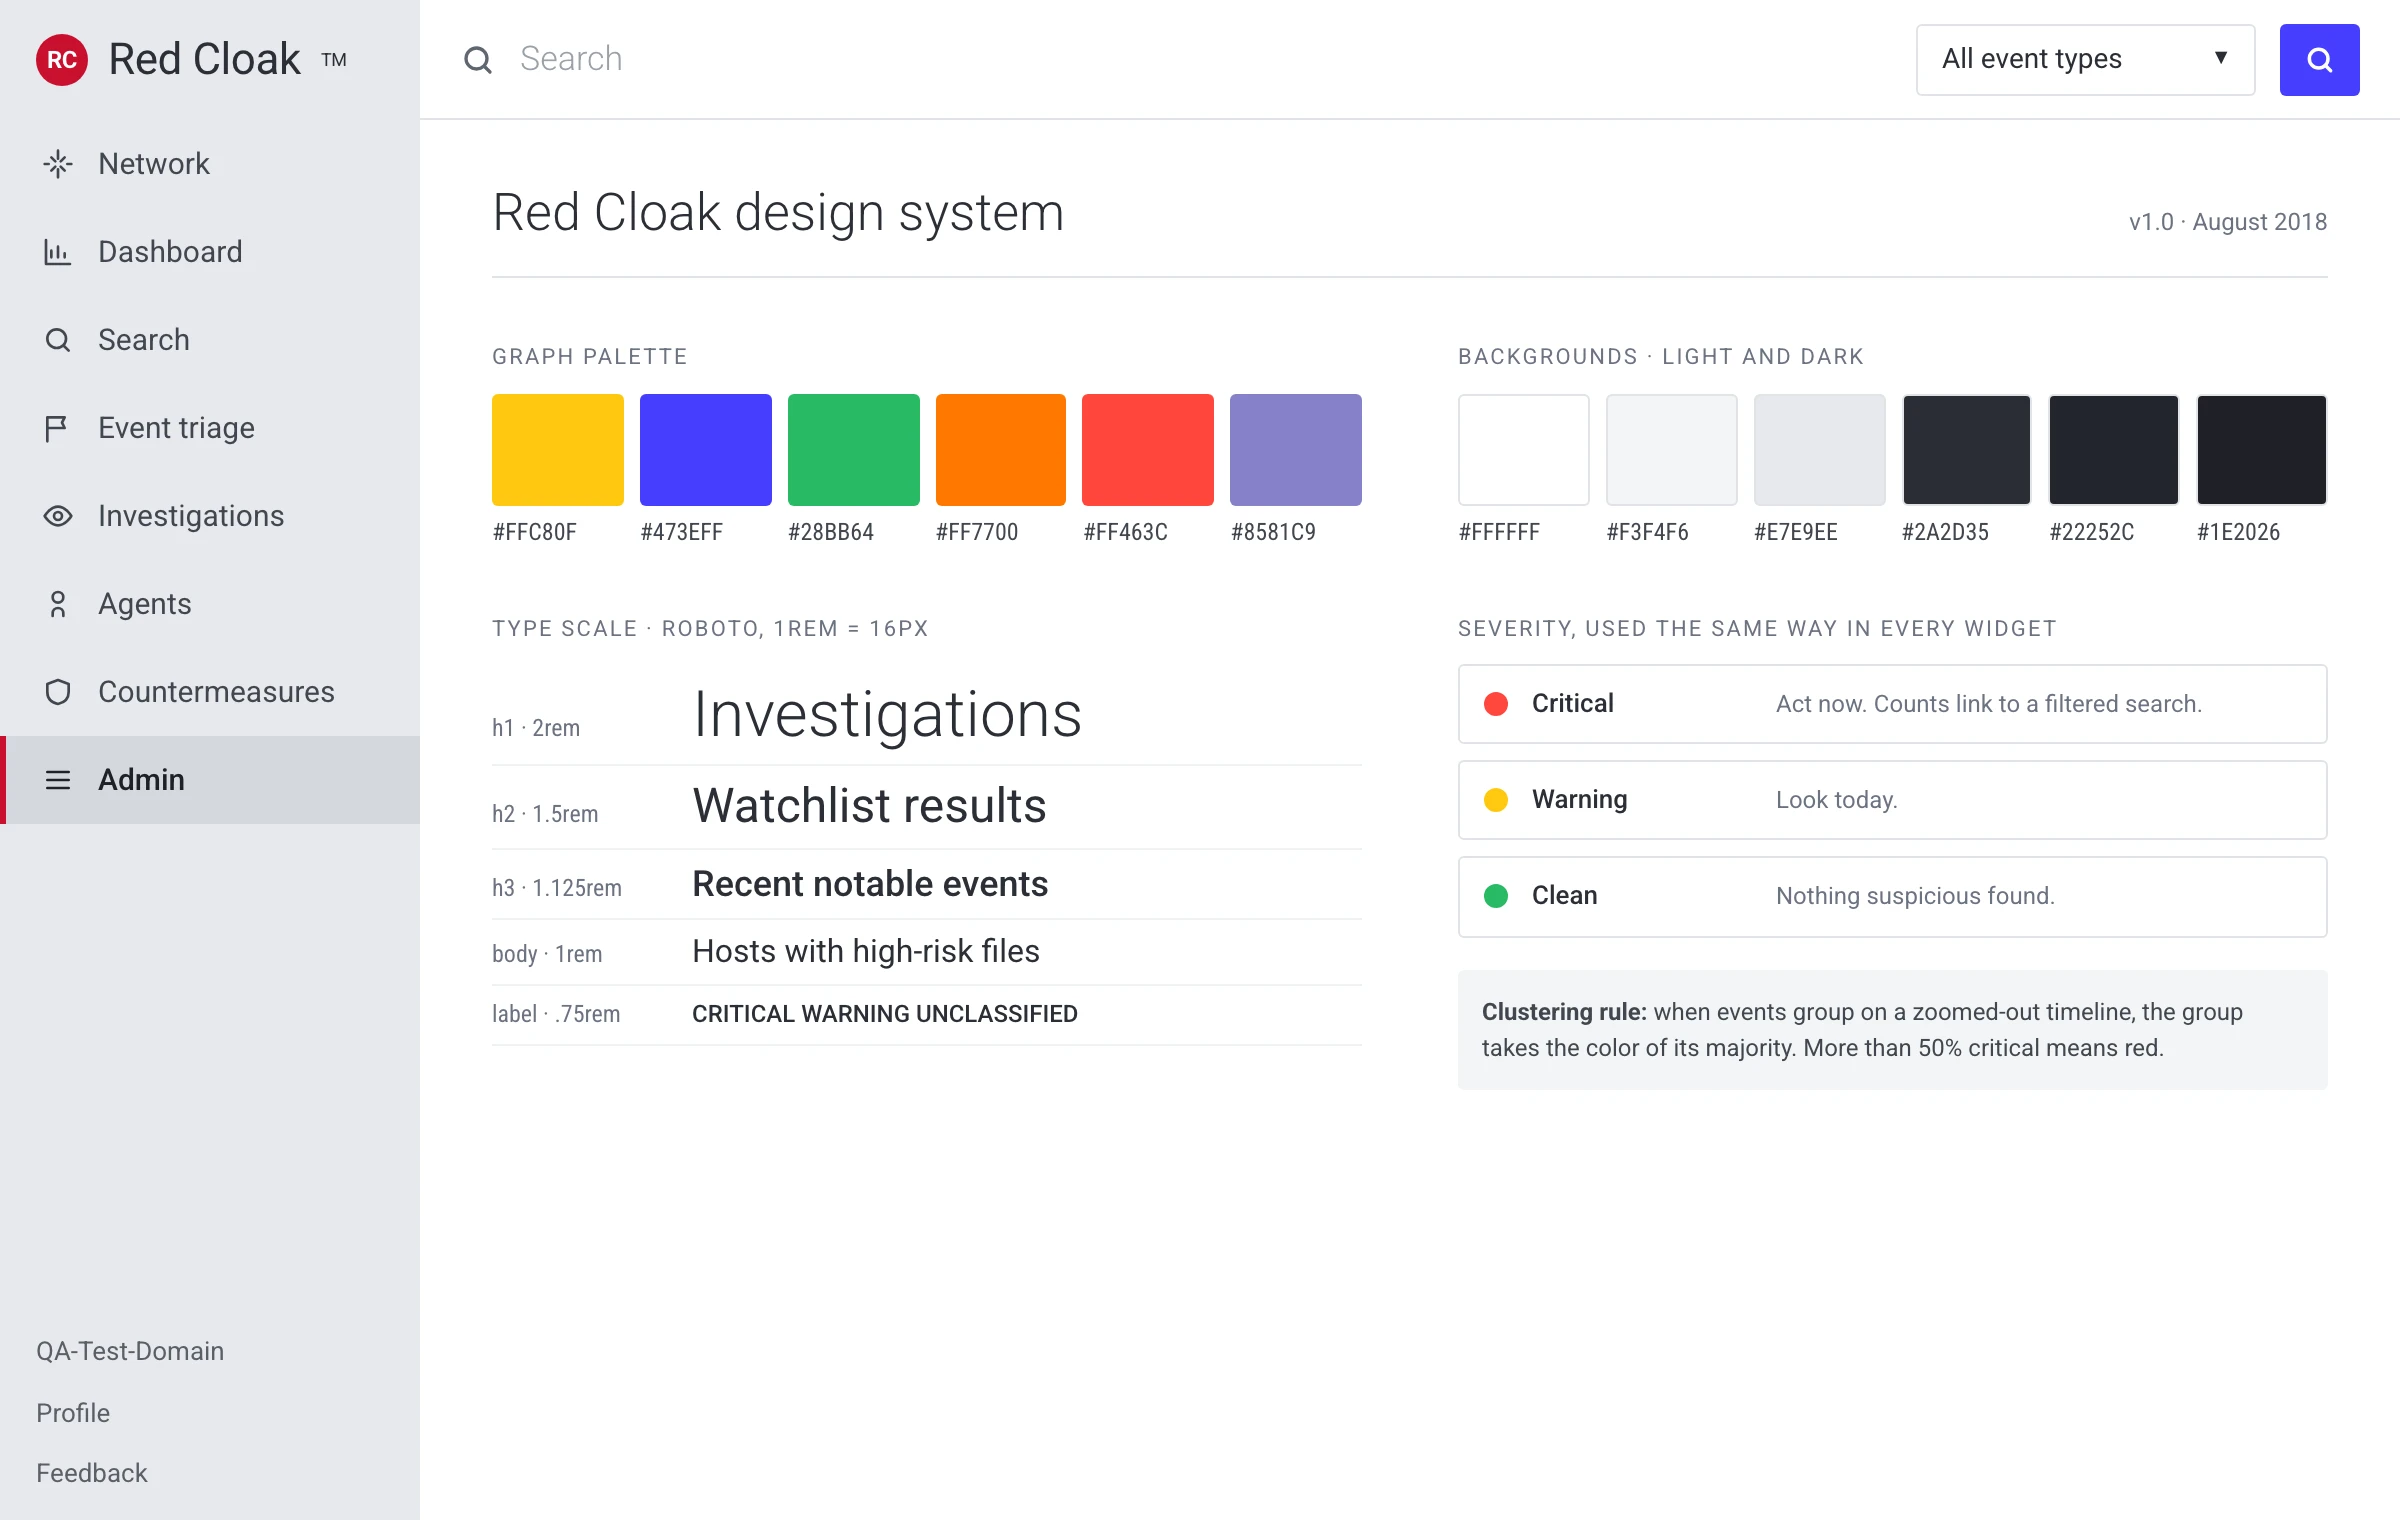
Task: Select the #E7E9EE light grey swatch
Action: tap(1820, 450)
